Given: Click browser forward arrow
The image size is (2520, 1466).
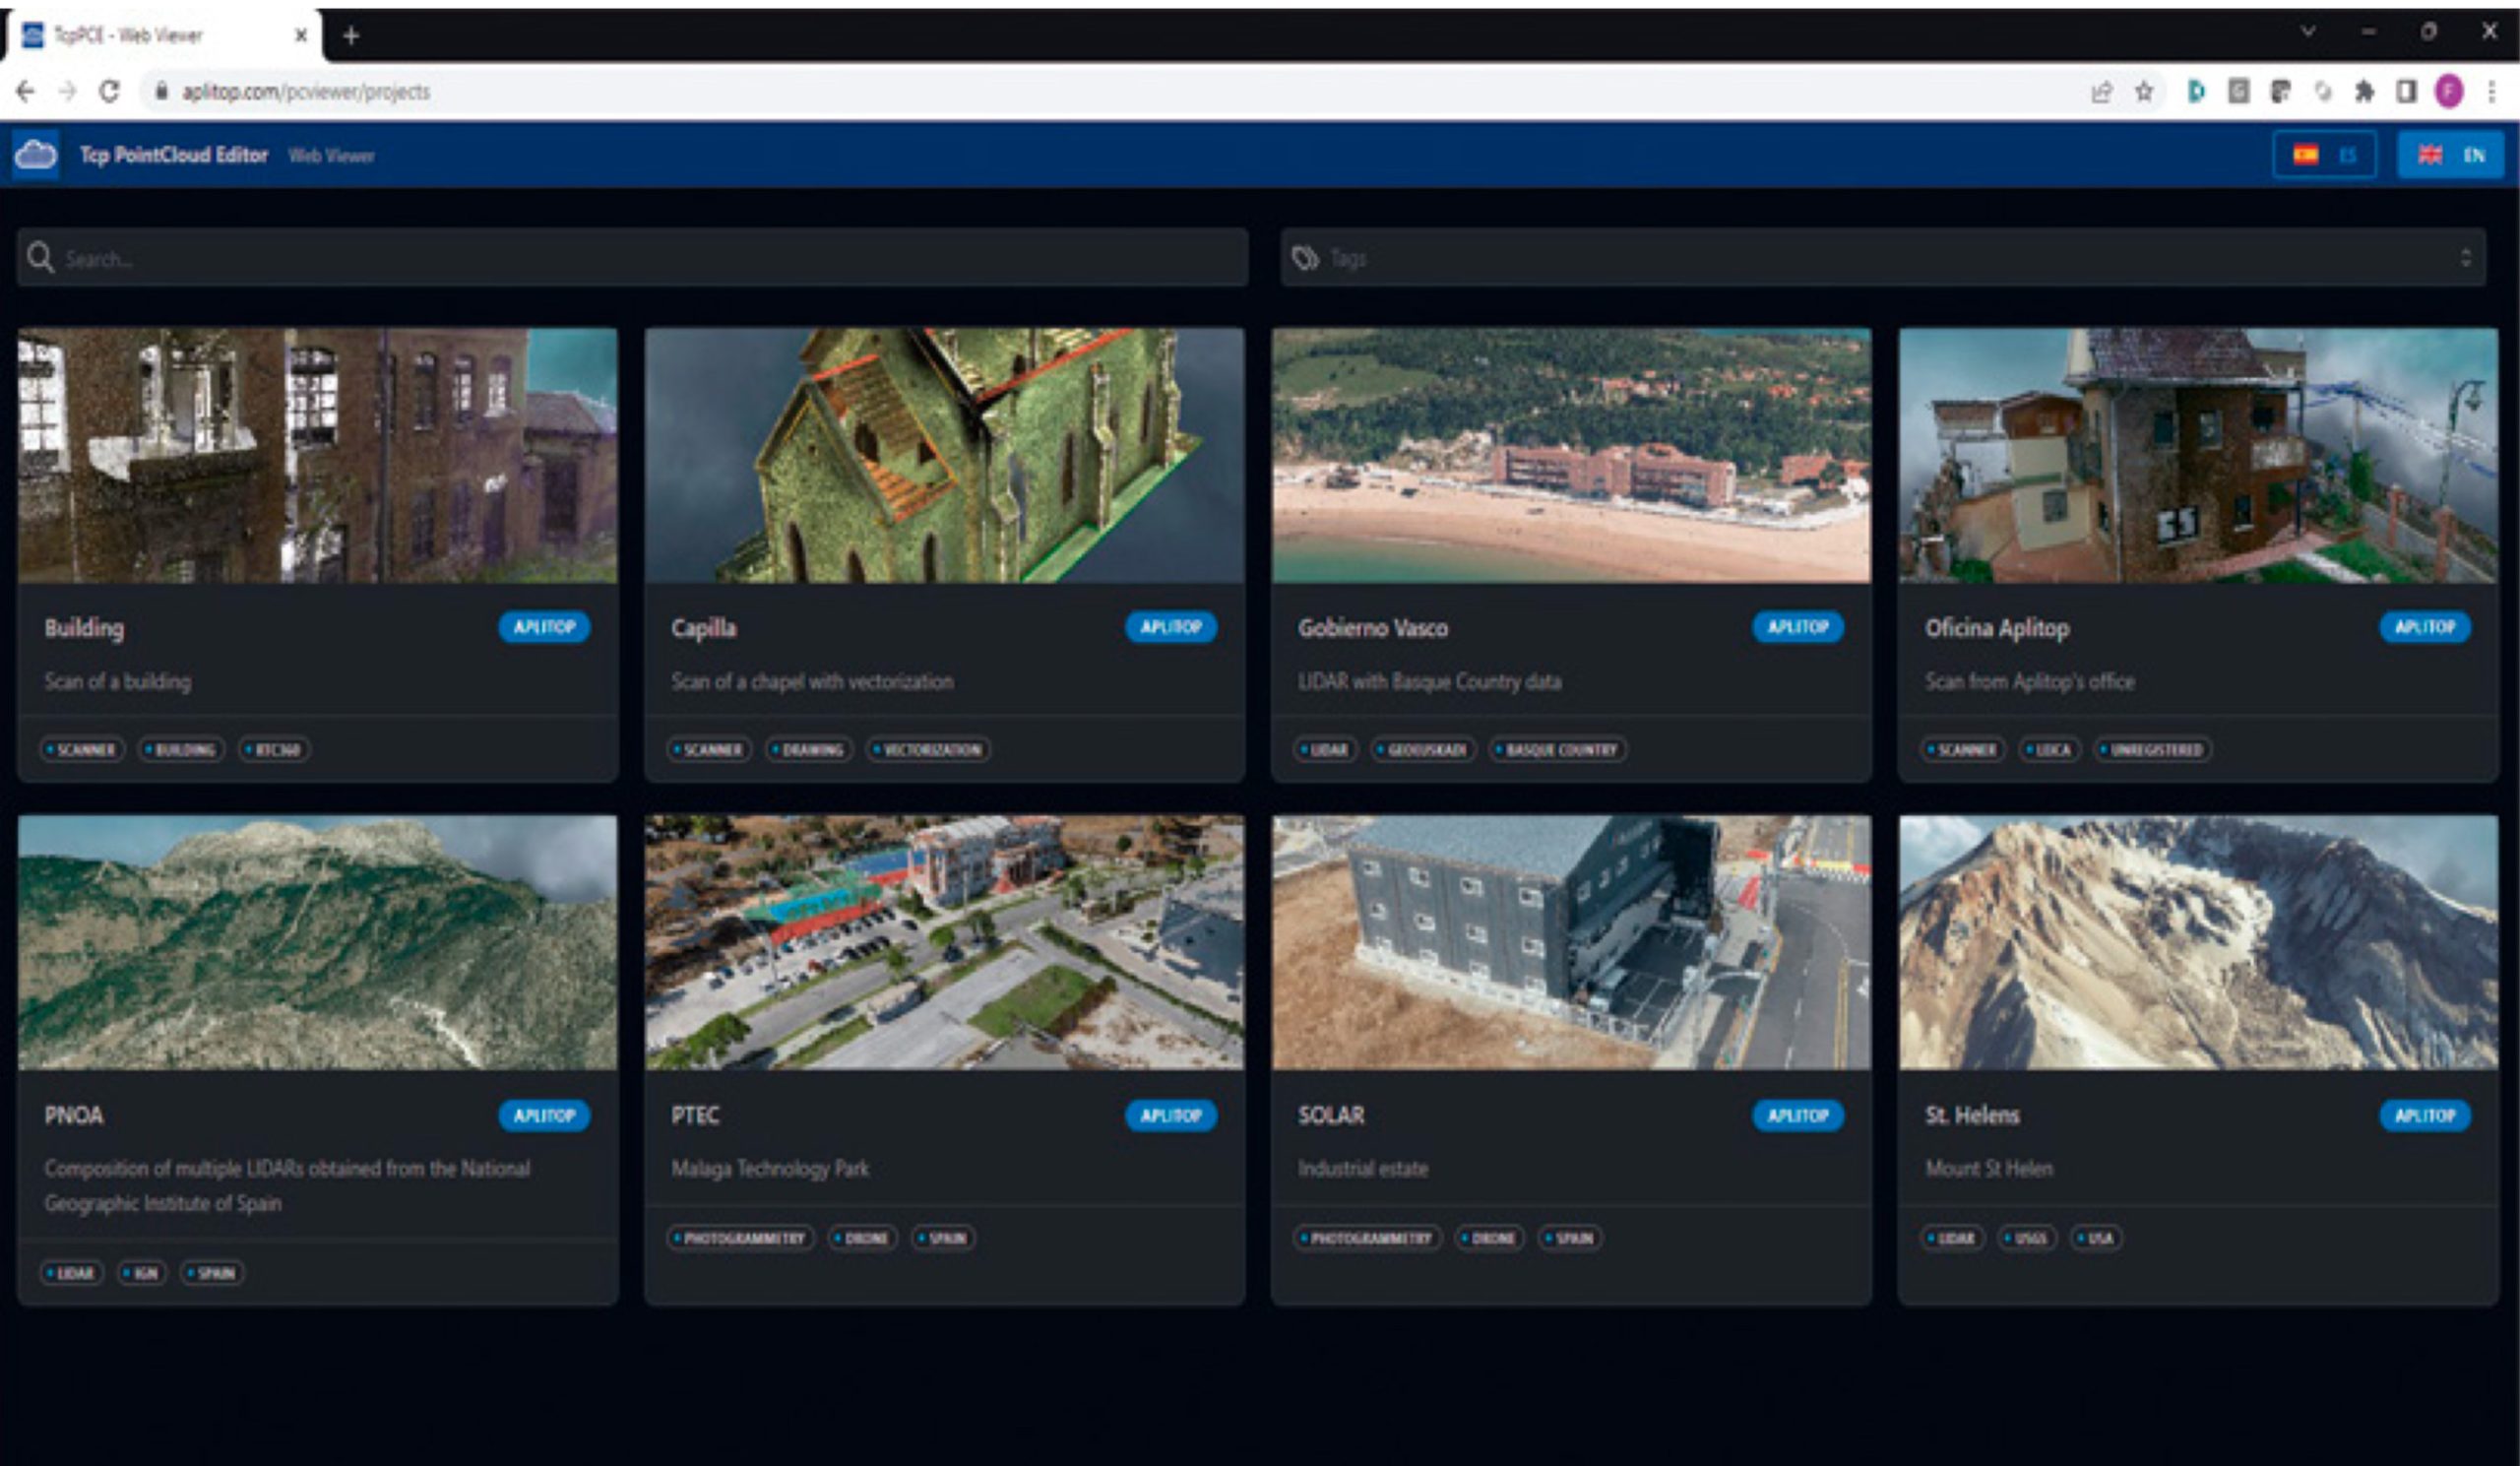Looking at the screenshot, I should 67,92.
